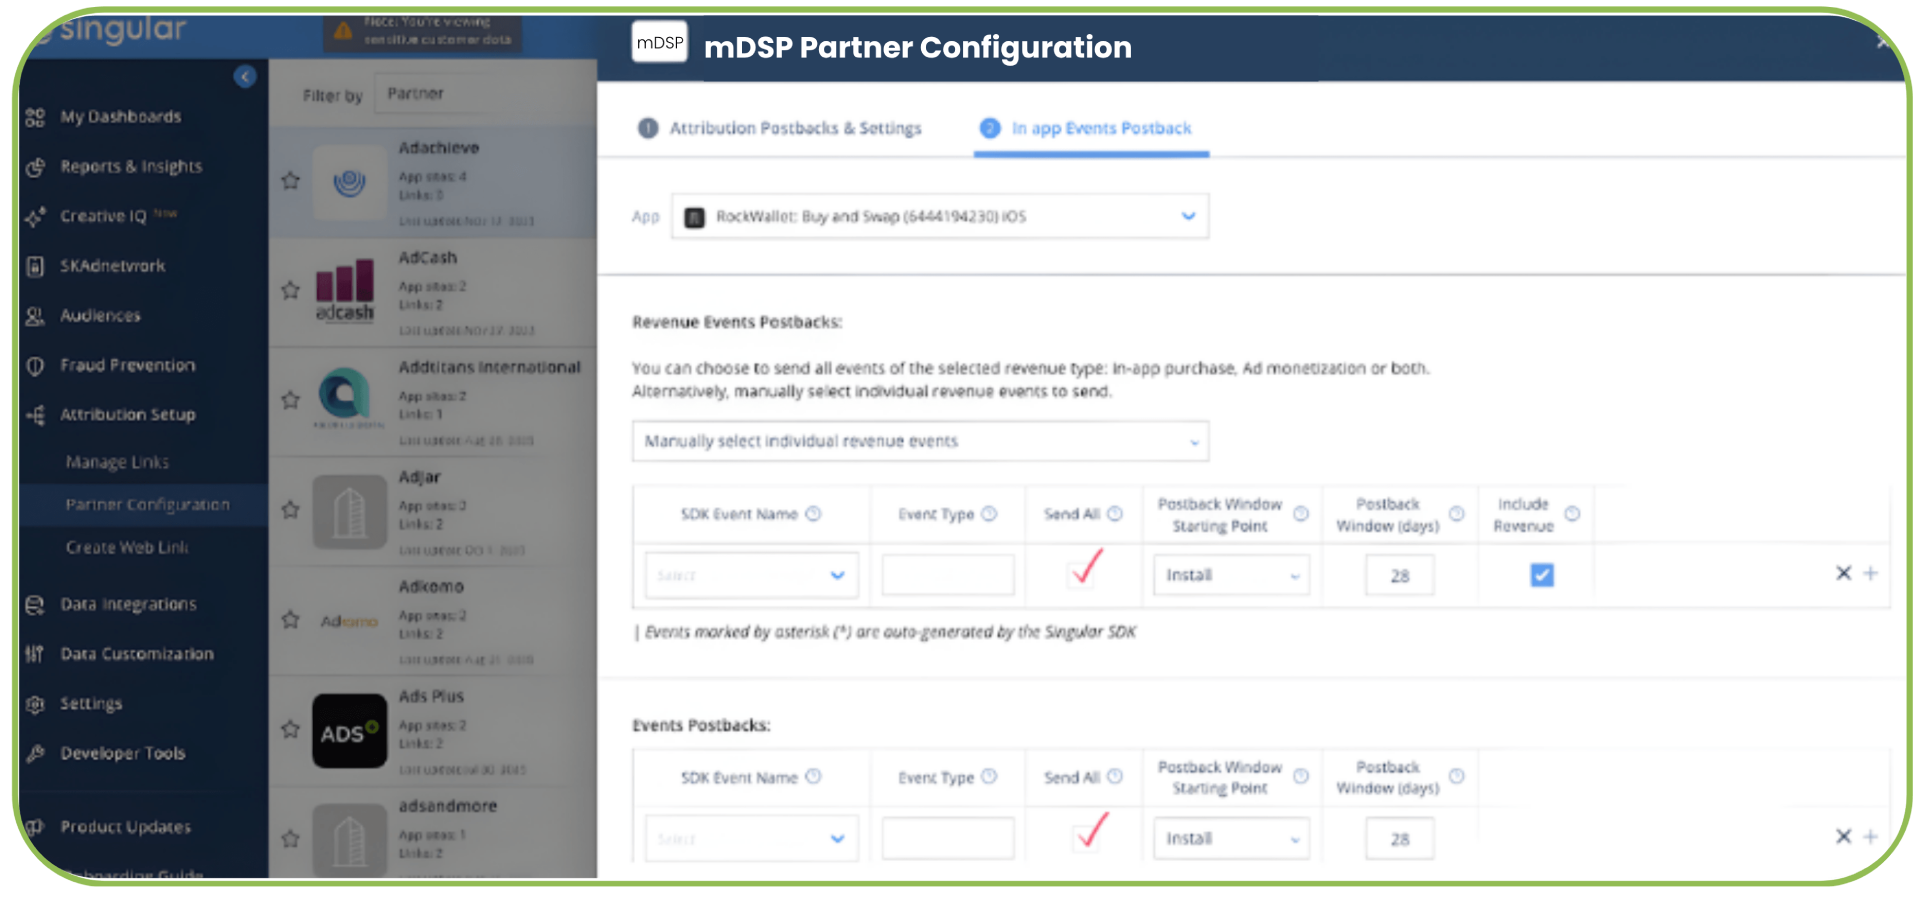Screen dimensions: 1920x897
Task: Open Events Postbacks SDK Event Name dropdown
Action: [751, 838]
